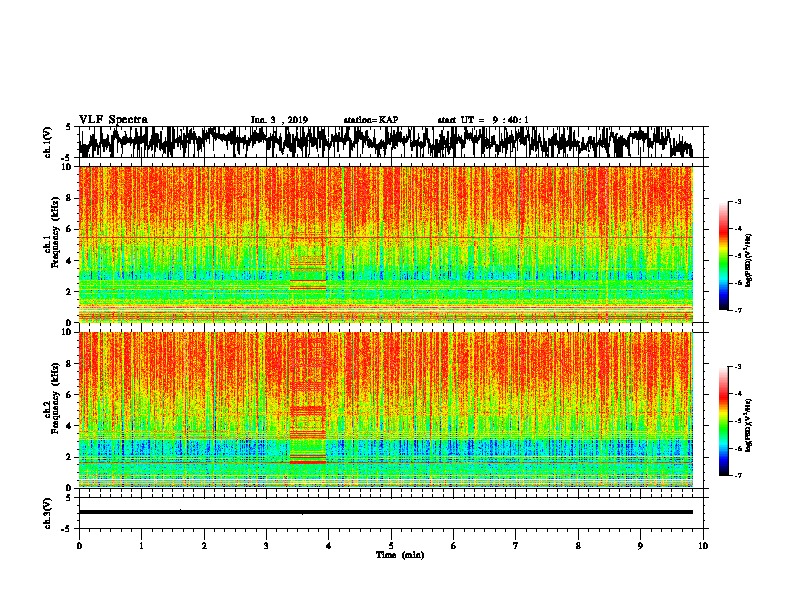792x612 pixels.
Task: Click the "-7" tick on ch.1 colorbar
Action: 737,310
